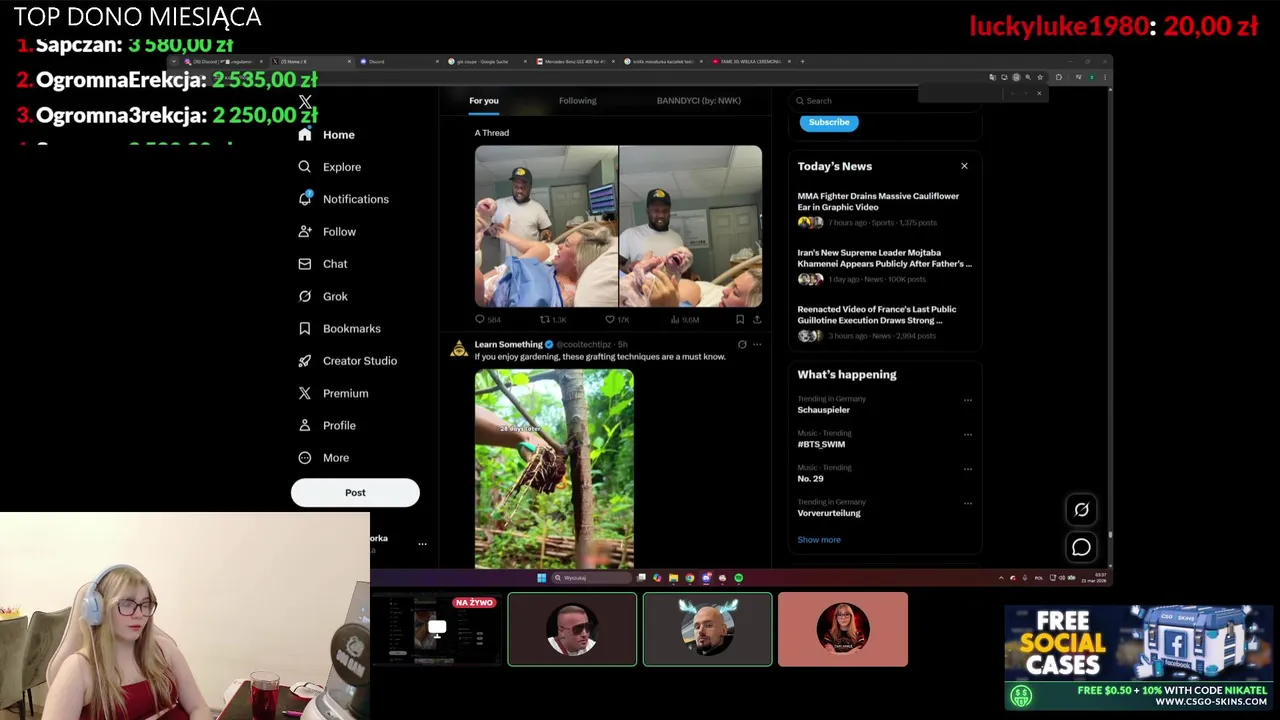Viewport: 1280px width, 720px height.
Task: Open the floating Grok button
Action: coord(1081,510)
